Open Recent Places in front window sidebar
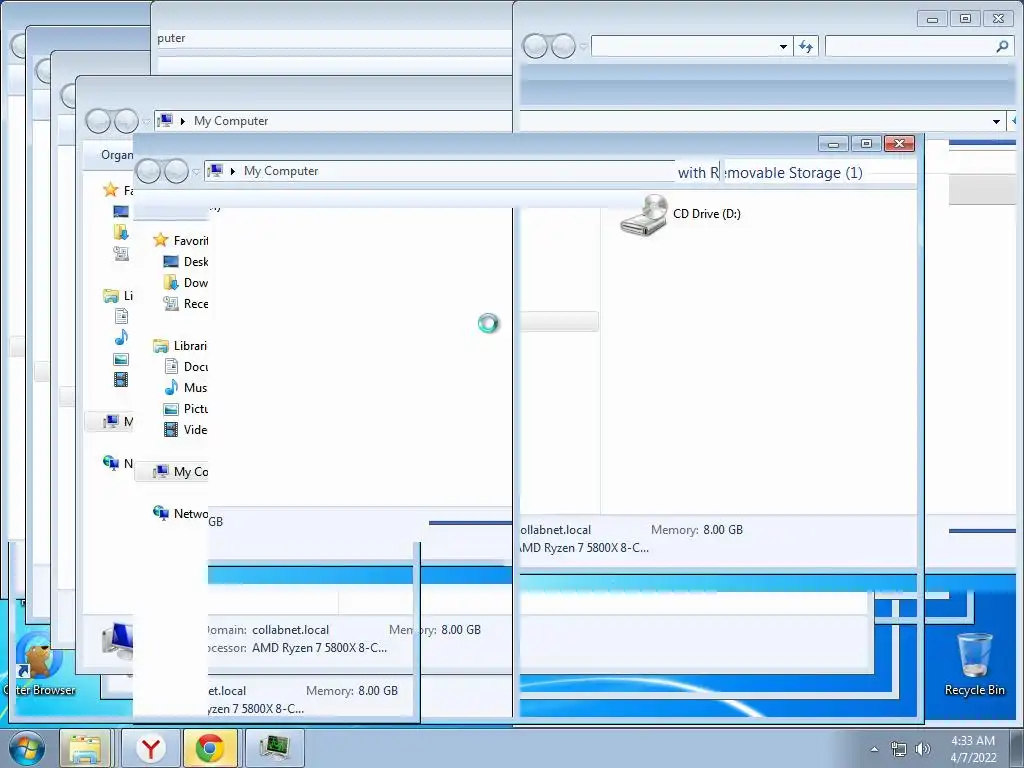 tap(185, 304)
